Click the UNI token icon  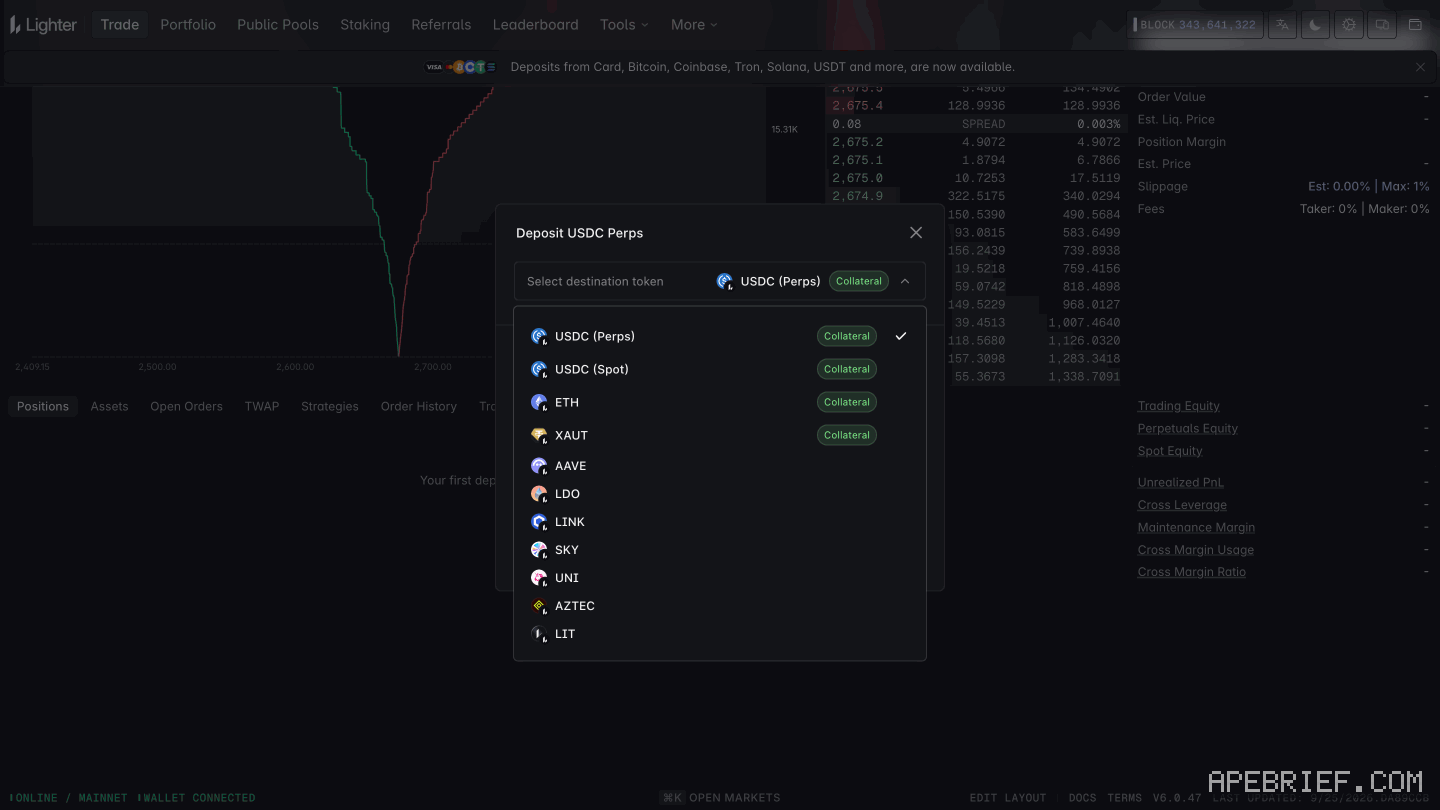(x=539, y=578)
